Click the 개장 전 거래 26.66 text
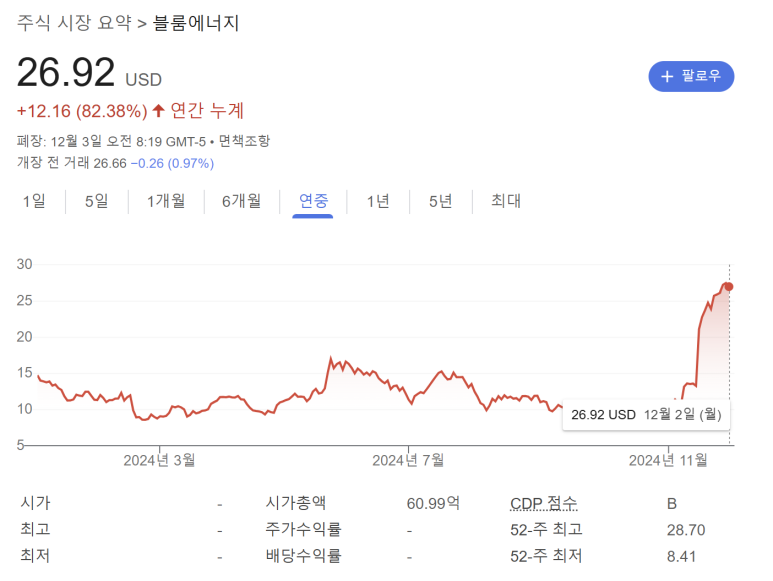This screenshot has height=581, width=773. coord(72,163)
